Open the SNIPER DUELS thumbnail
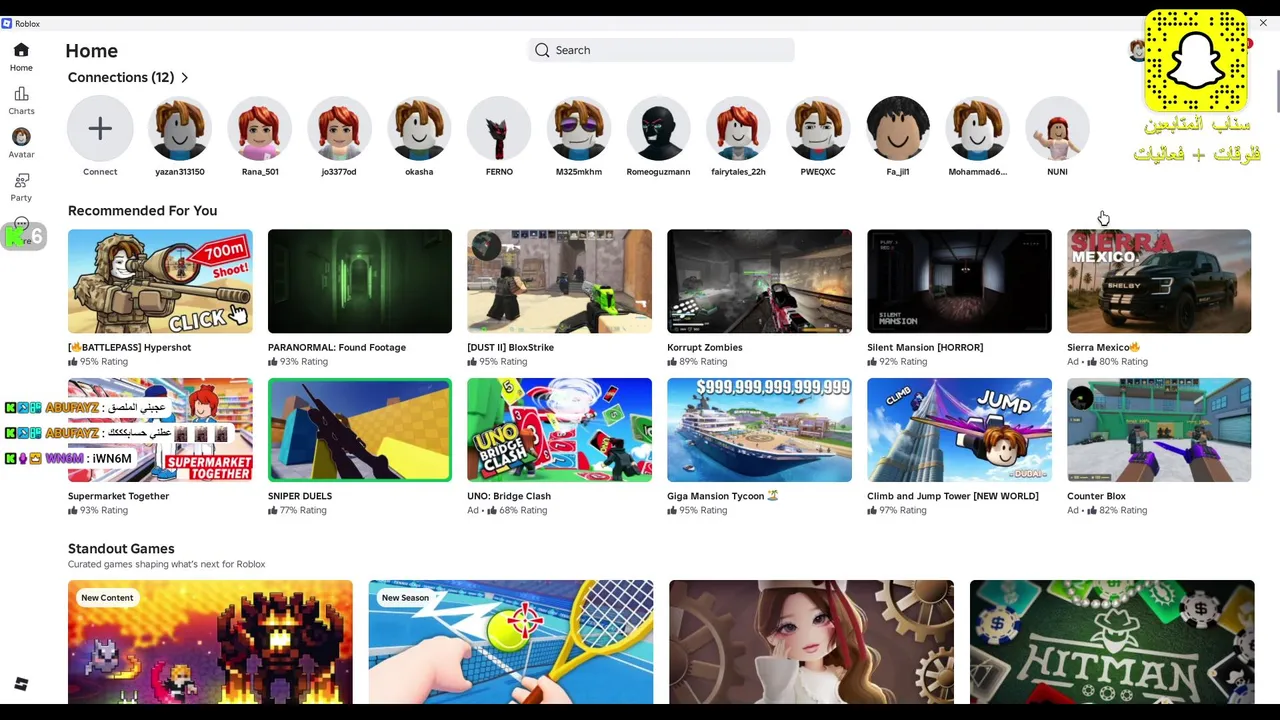This screenshot has width=1280, height=720. click(x=360, y=430)
